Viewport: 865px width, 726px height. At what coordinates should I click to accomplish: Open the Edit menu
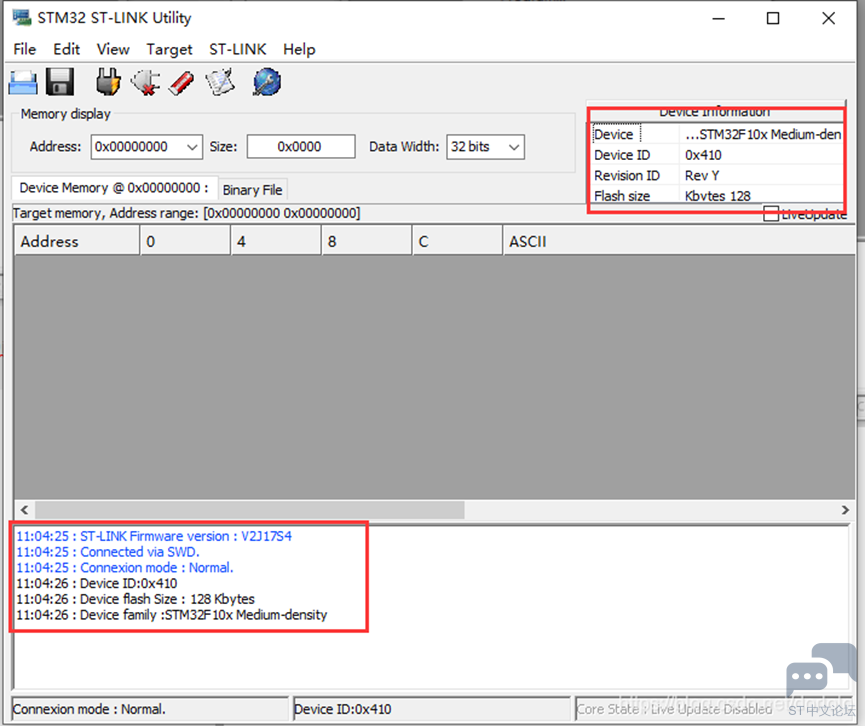(x=66, y=49)
